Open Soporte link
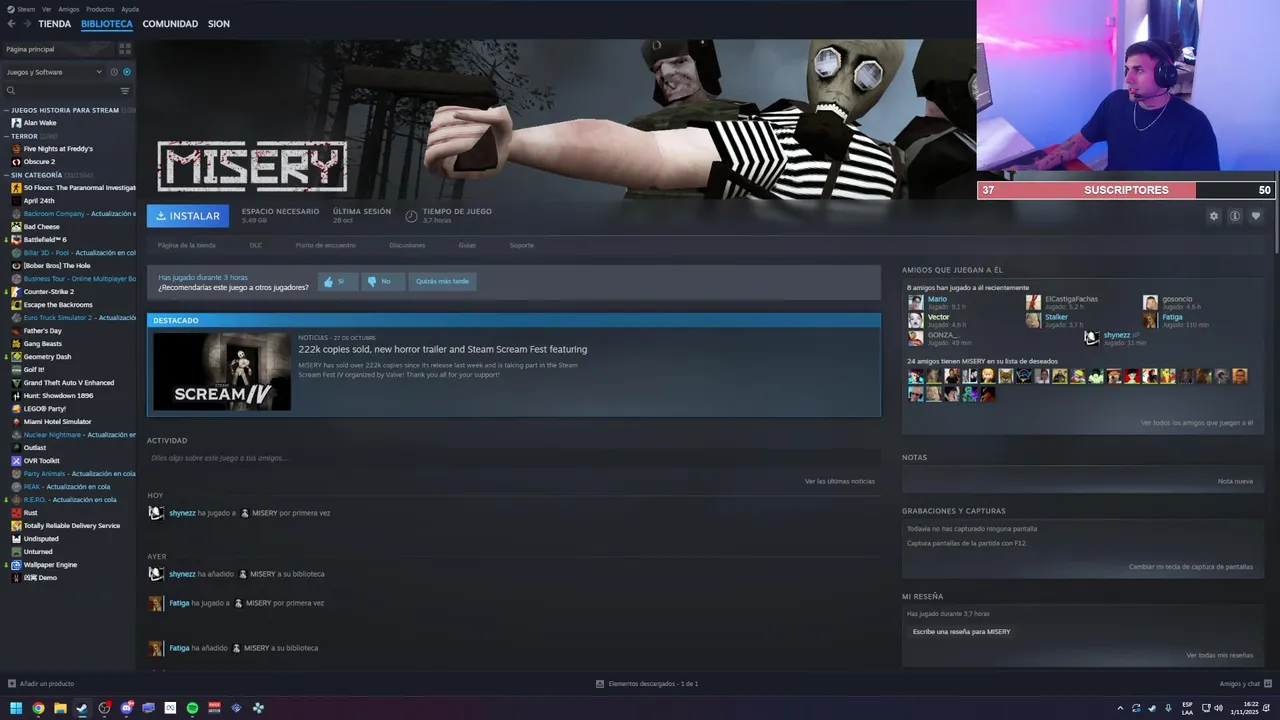Screen dimensions: 1280x720 pyautogui.click(x=521, y=245)
